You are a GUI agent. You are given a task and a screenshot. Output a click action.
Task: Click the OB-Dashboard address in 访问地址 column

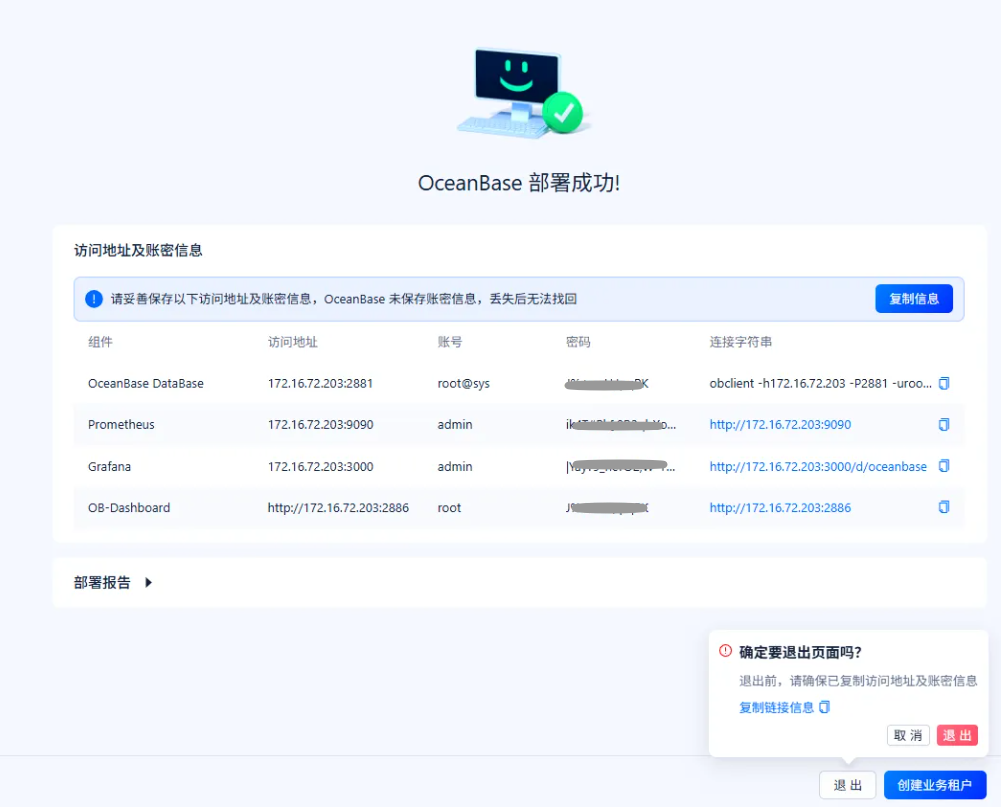point(338,507)
